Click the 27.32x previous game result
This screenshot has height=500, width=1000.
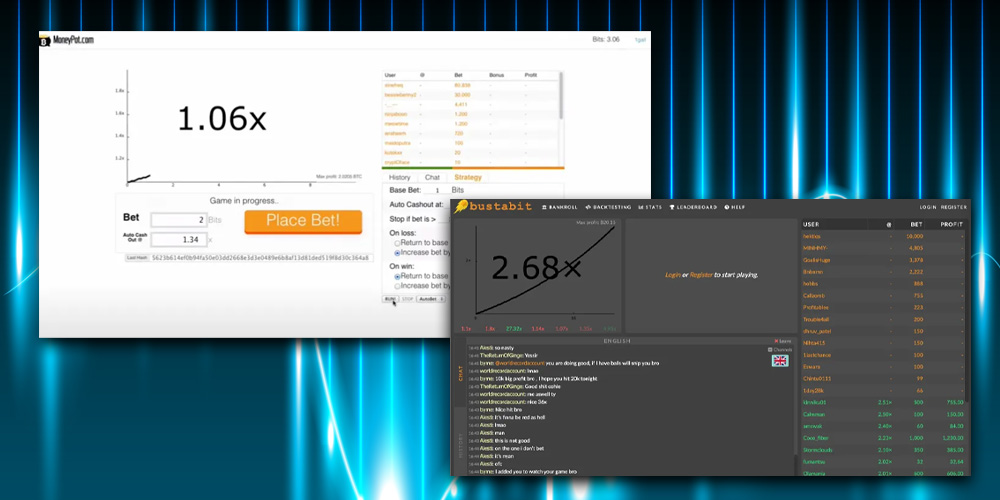tap(513, 328)
